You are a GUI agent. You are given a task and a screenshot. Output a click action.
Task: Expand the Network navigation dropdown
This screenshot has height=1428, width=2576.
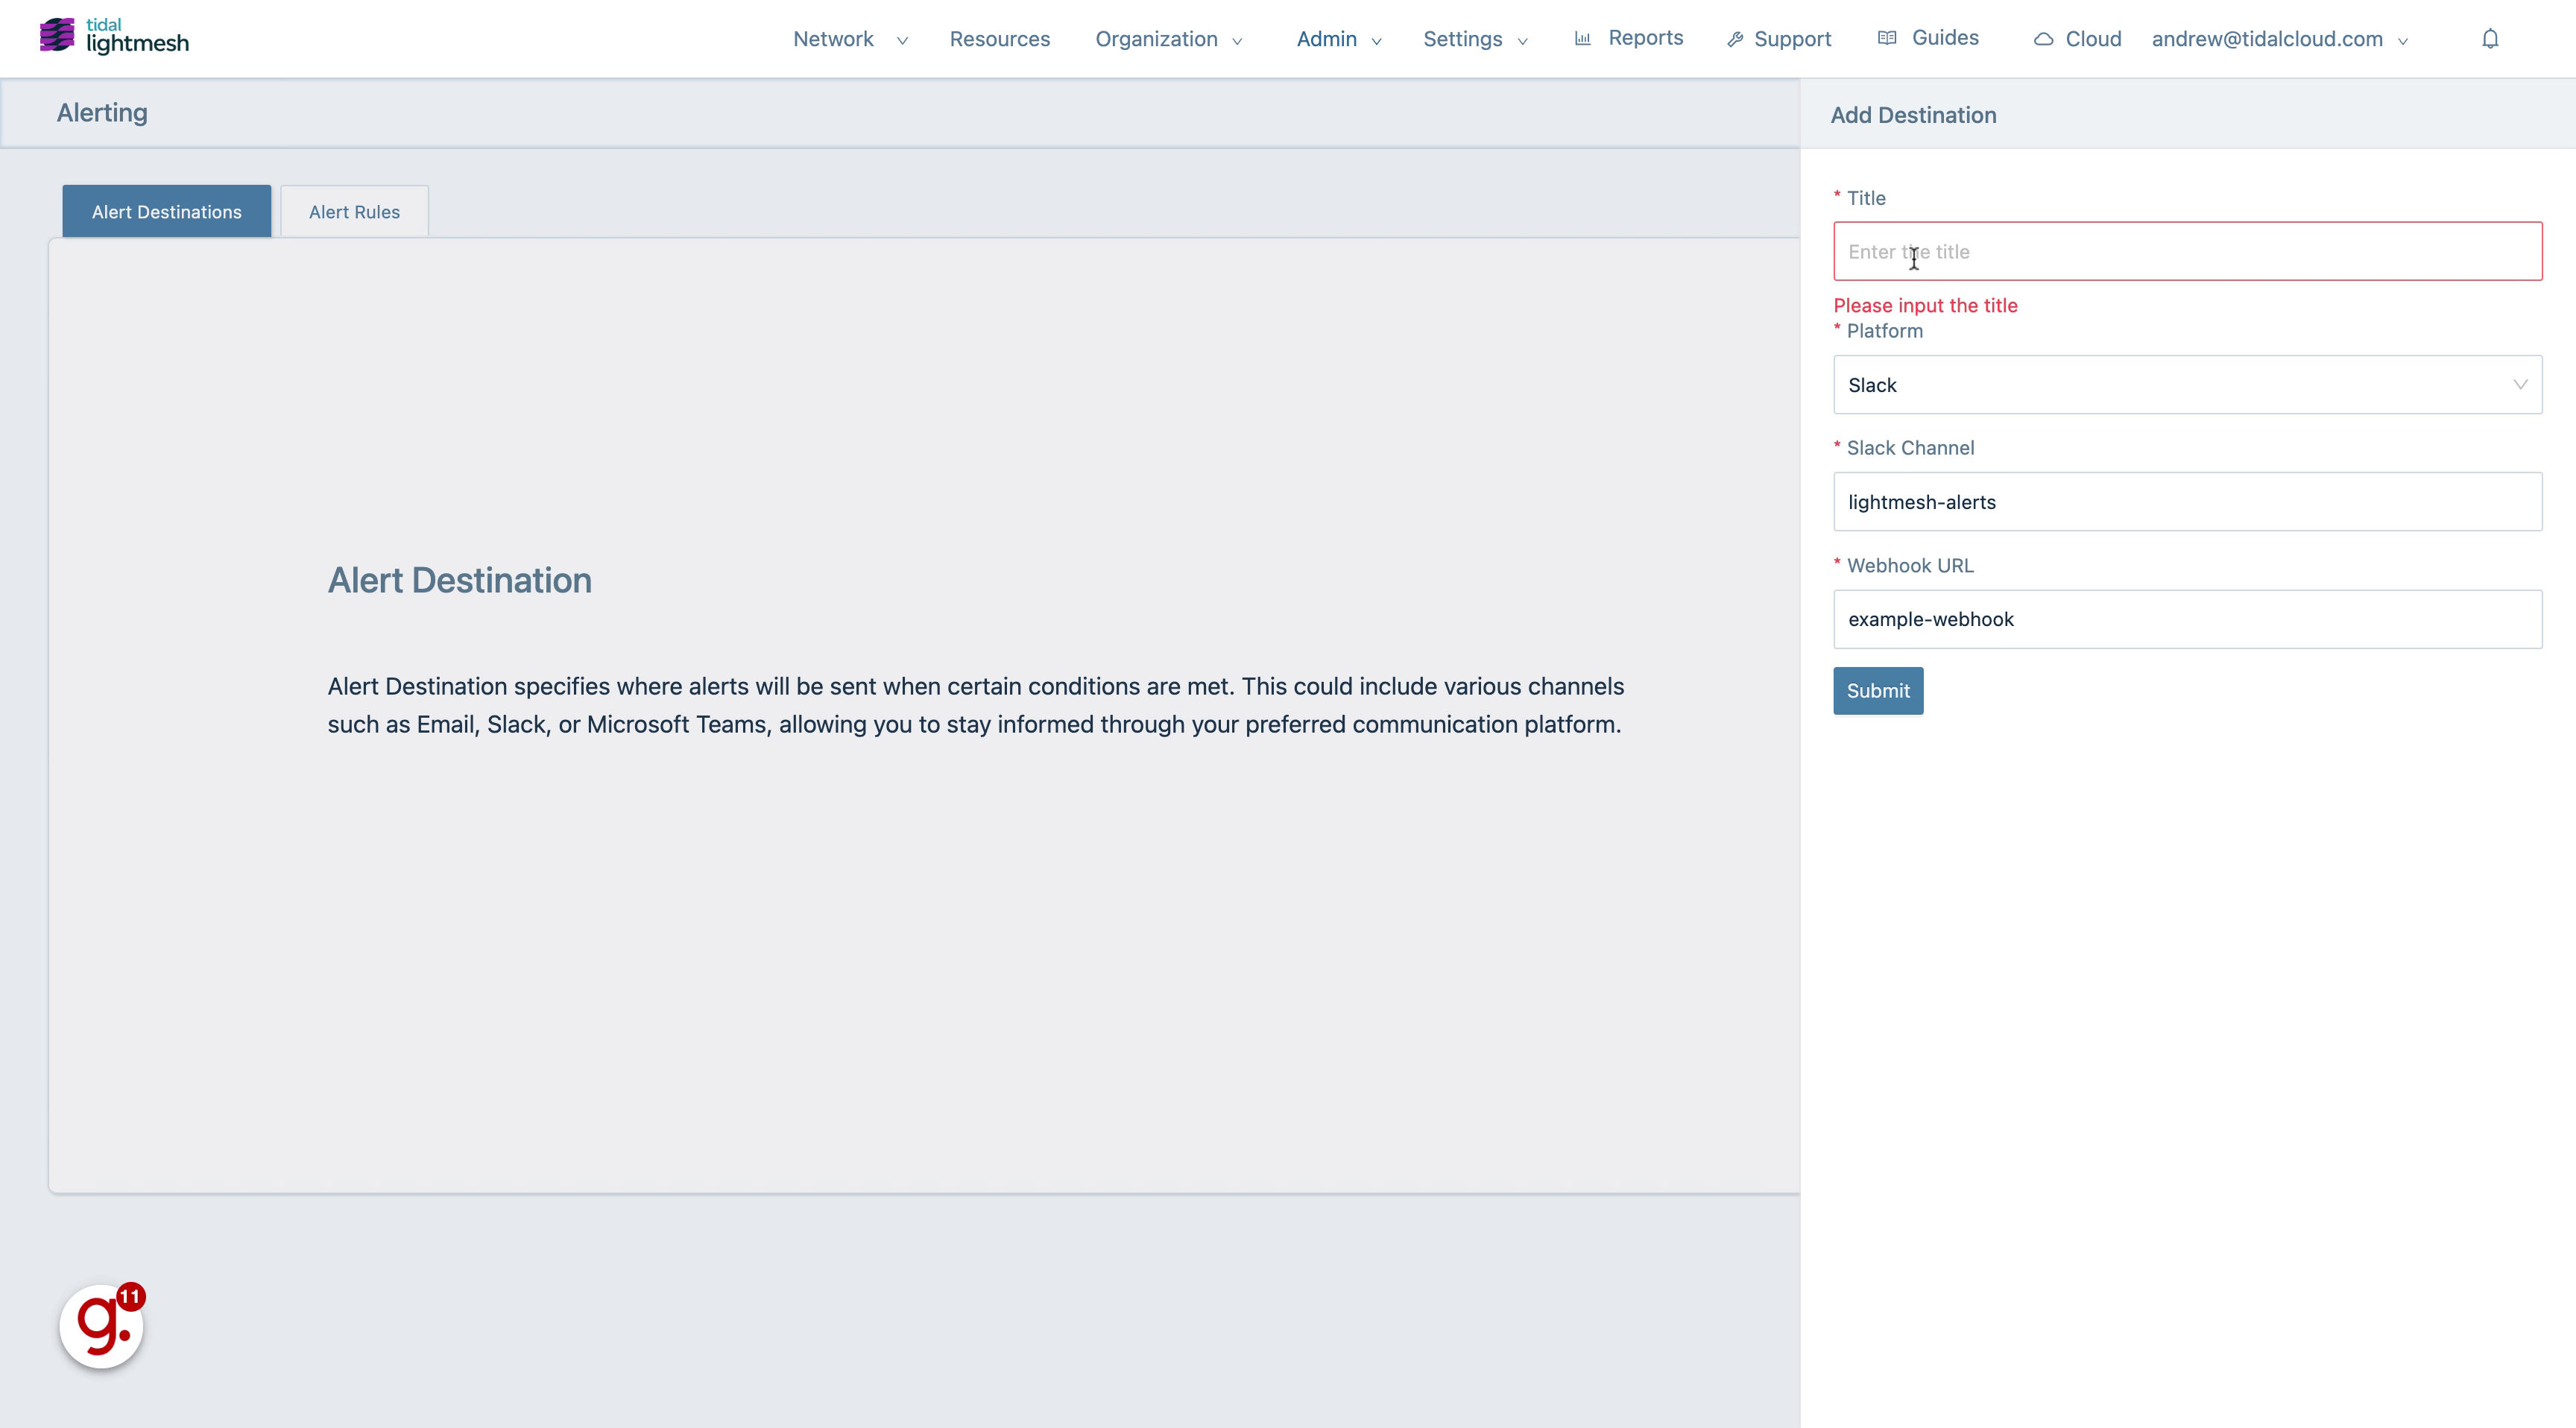[x=851, y=39]
